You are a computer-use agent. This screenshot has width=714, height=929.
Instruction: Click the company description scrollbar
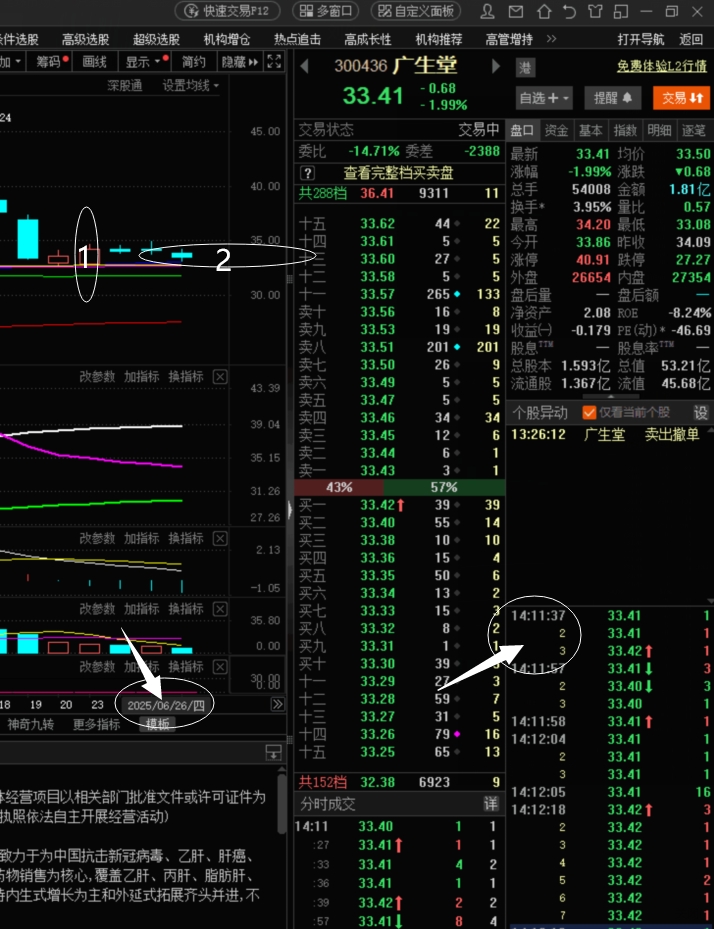[x=281, y=803]
